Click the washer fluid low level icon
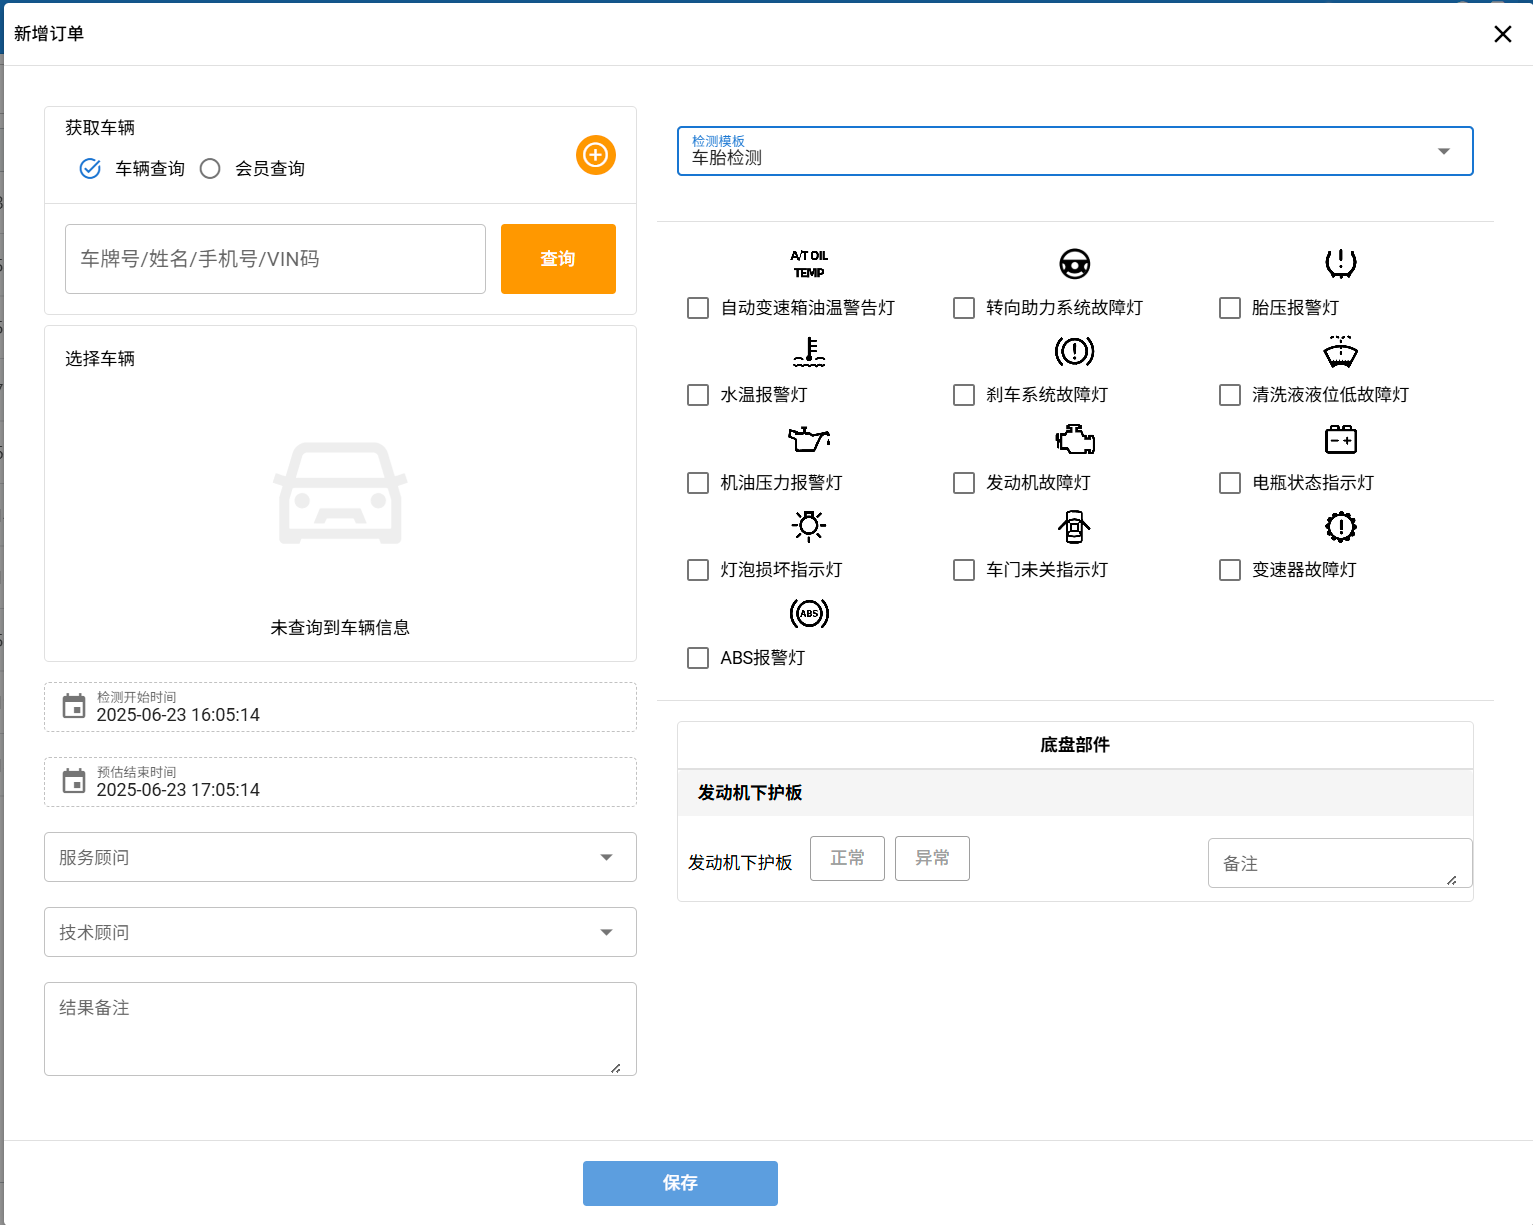The image size is (1533, 1225). click(x=1341, y=351)
